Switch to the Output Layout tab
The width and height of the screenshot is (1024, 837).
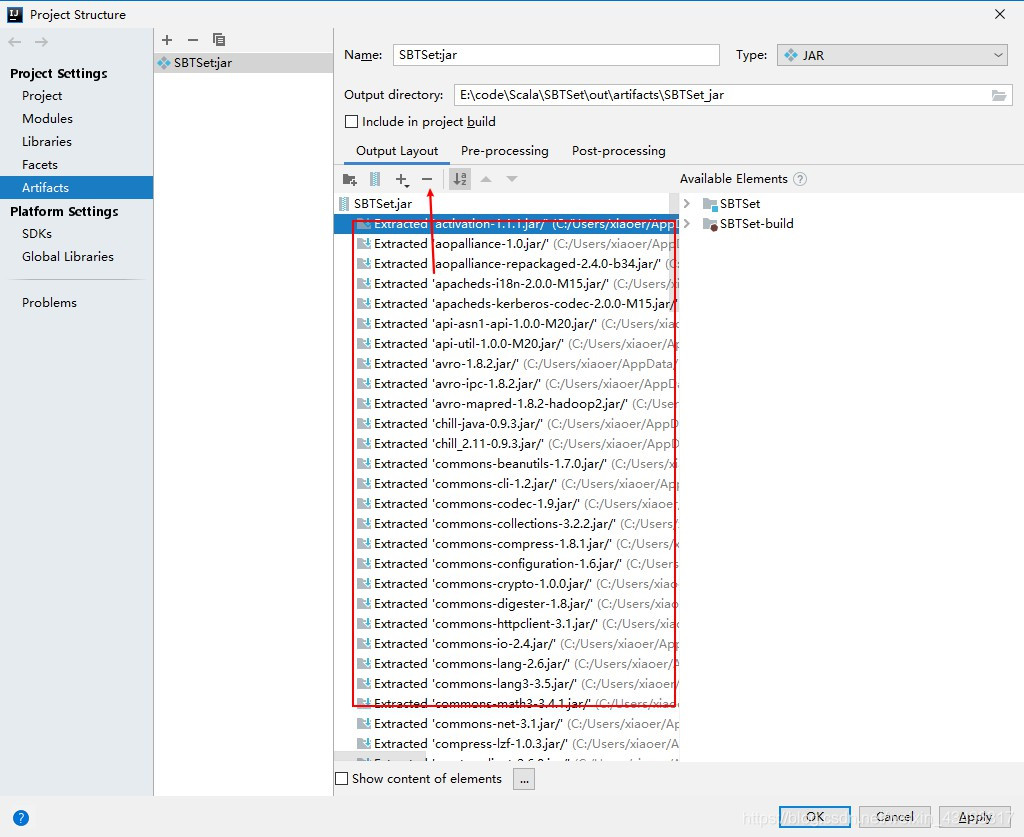[x=397, y=151]
